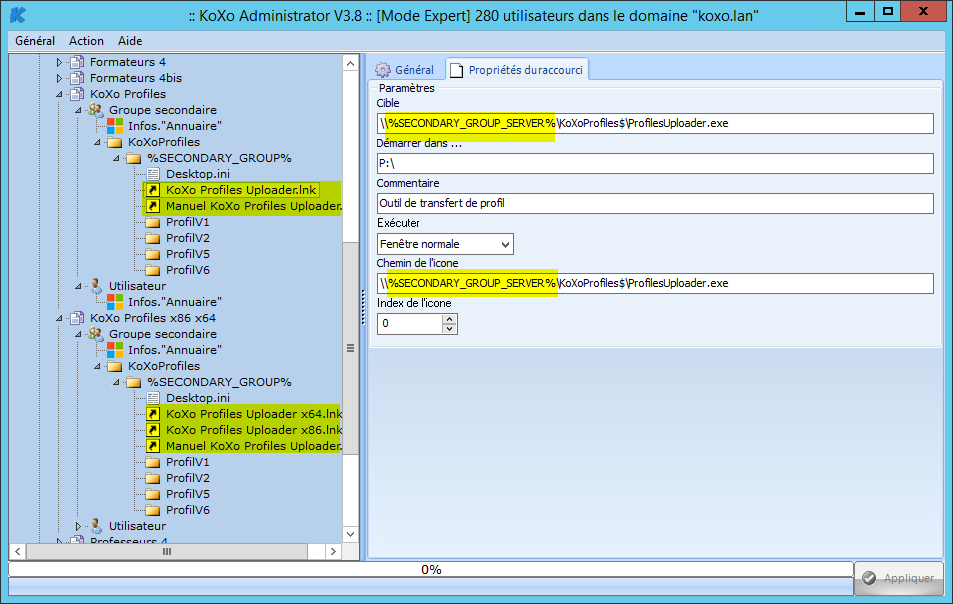Open the Général menu

click(x=35, y=41)
